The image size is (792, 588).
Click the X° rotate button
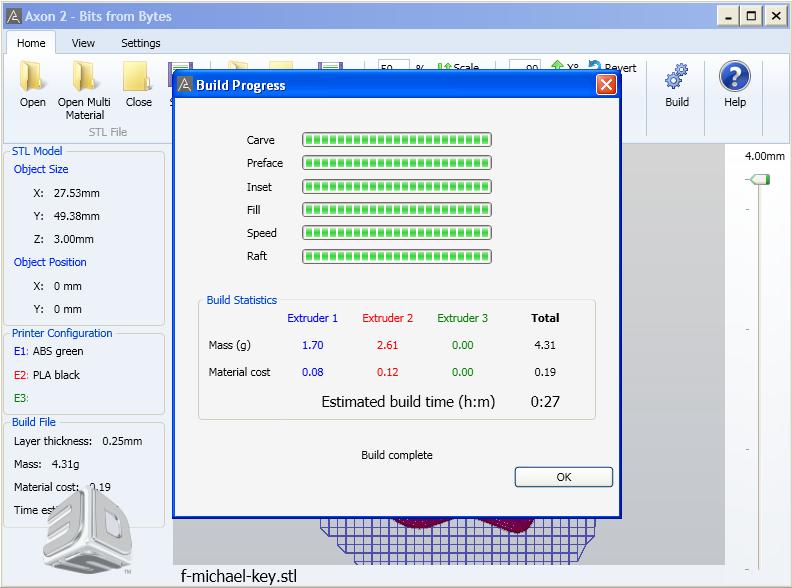pyautogui.click(x=565, y=66)
